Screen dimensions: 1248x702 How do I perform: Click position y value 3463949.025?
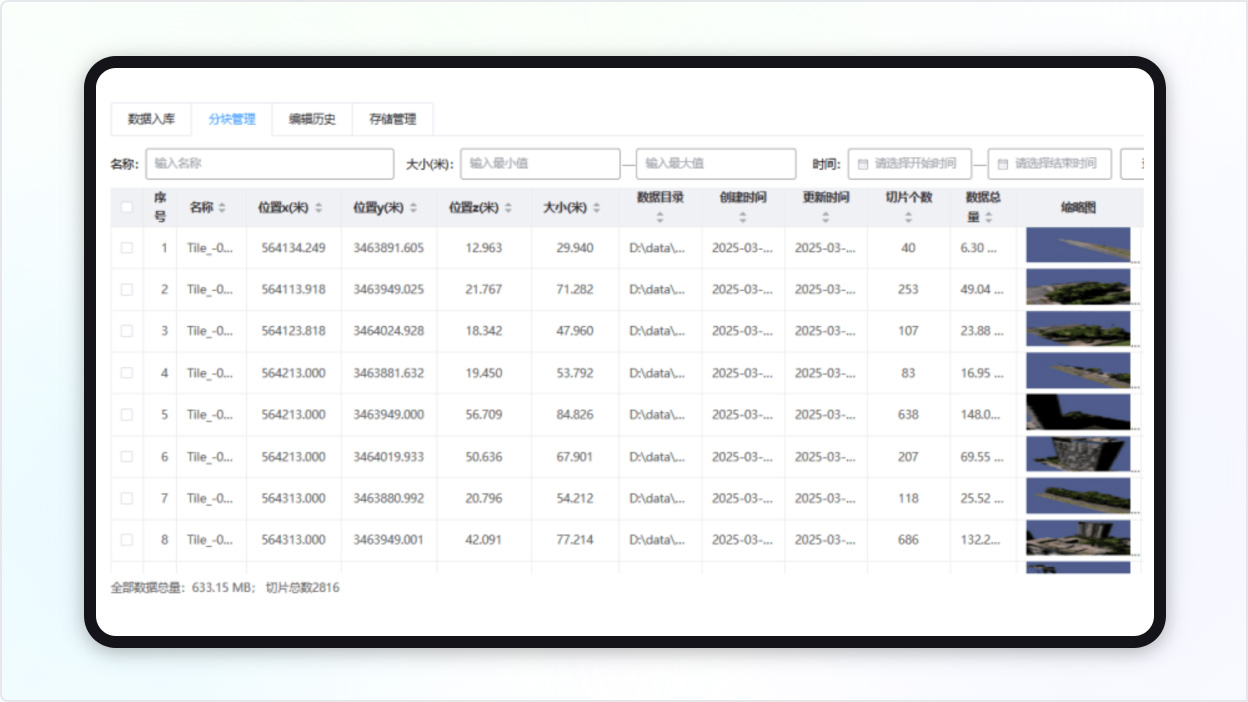pos(388,290)
